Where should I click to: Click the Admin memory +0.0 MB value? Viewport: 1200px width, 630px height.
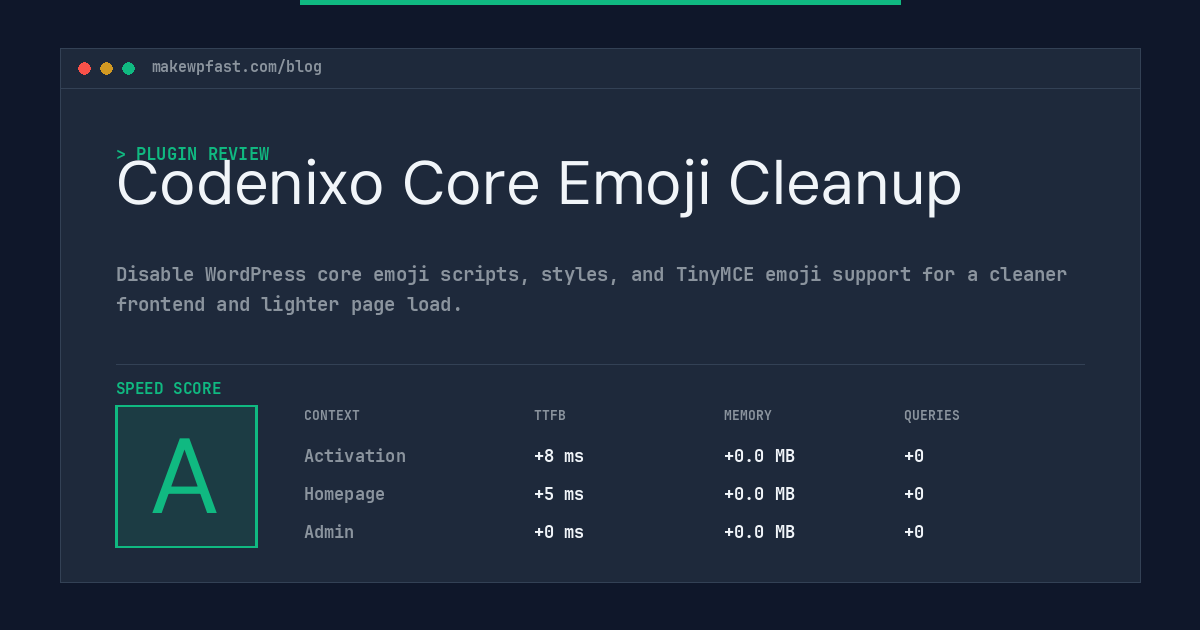(x=760, y=532)
